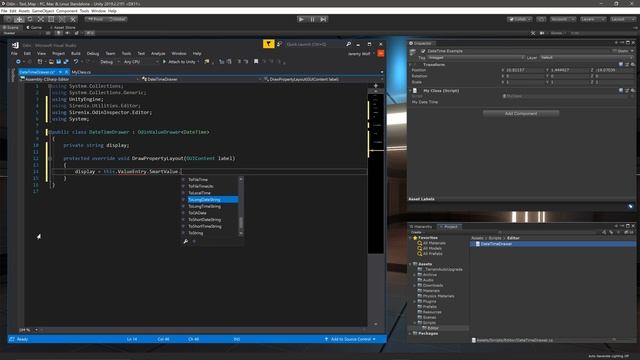640x360 pixels.
Task: Select the Plugins folder in Assets tree
Action: 429,301
